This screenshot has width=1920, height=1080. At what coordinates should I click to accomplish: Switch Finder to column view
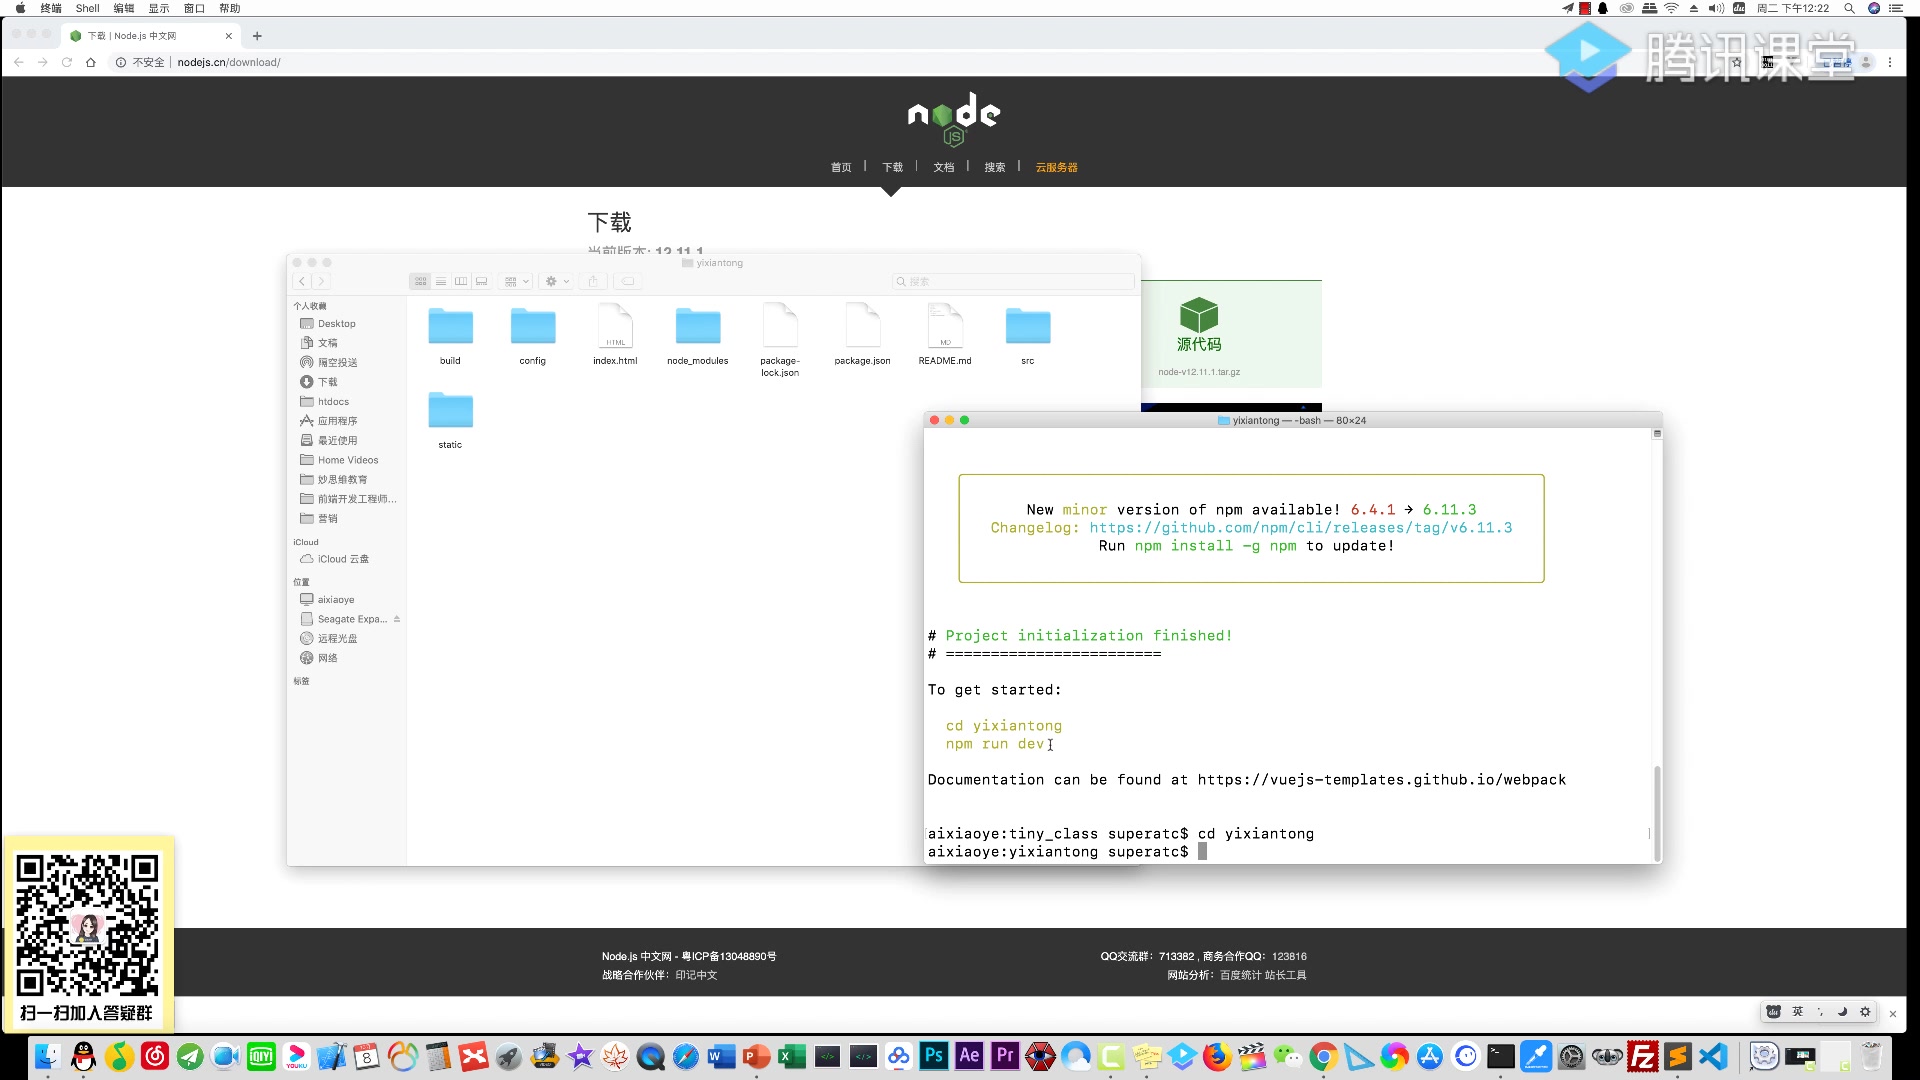[x=461, y=282]
